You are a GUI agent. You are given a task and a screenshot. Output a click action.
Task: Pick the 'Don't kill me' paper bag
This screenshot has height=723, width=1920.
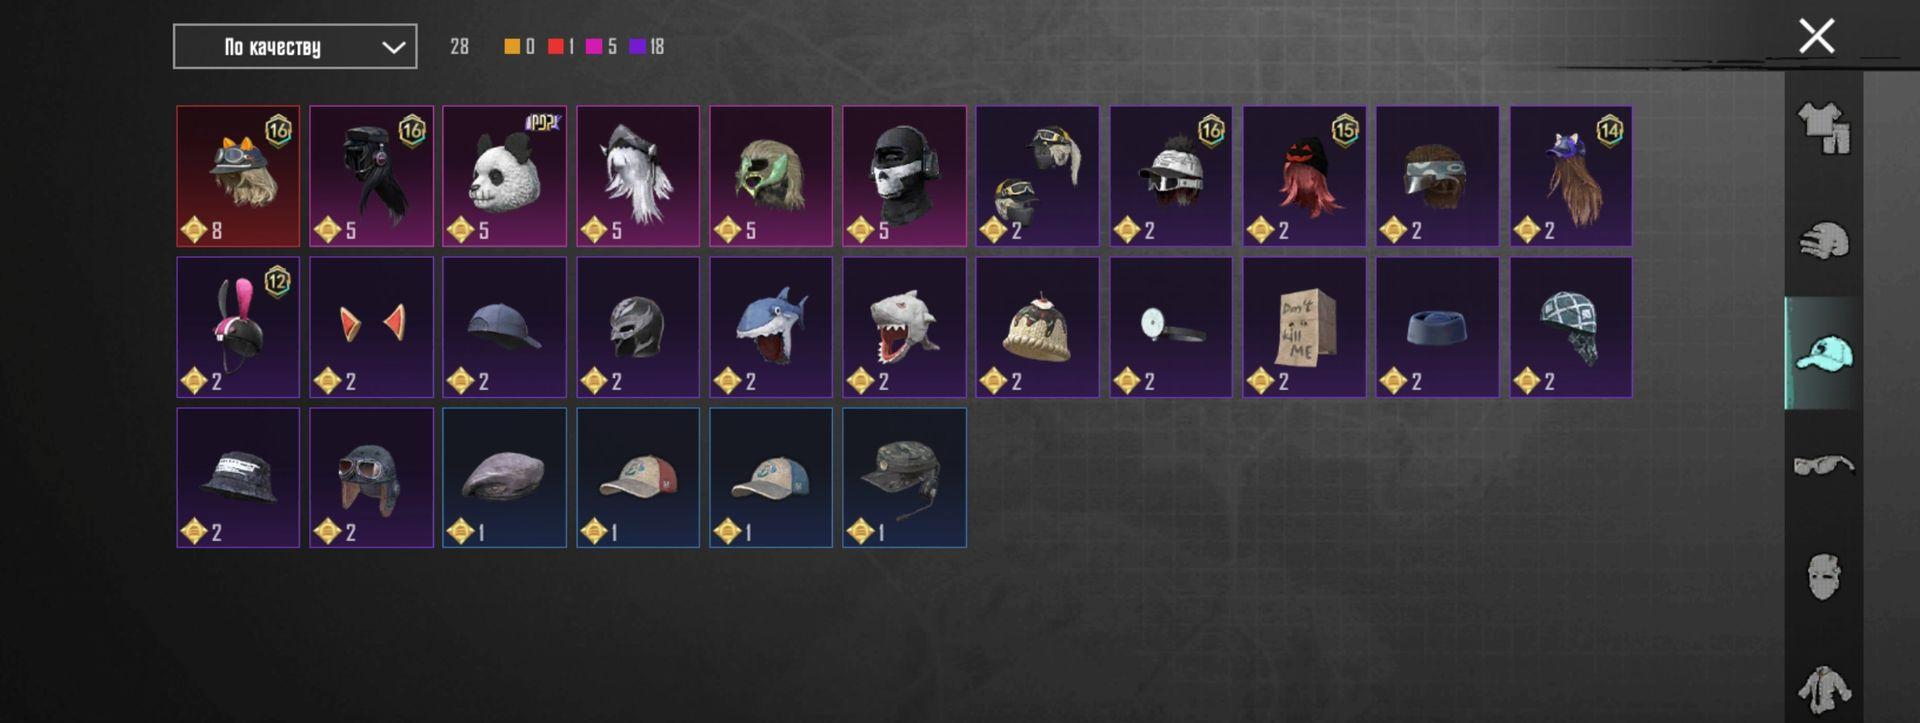click(1304, 327)
